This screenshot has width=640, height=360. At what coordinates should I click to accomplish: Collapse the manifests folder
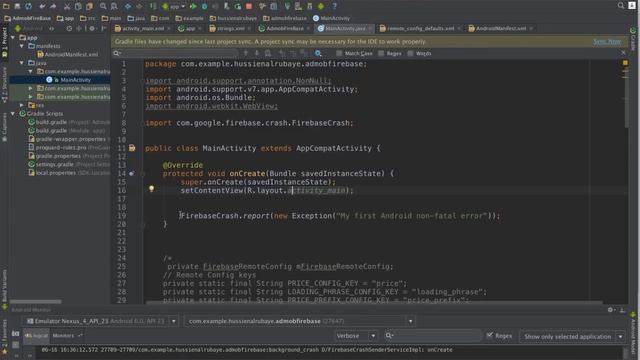tap(22, 46)
